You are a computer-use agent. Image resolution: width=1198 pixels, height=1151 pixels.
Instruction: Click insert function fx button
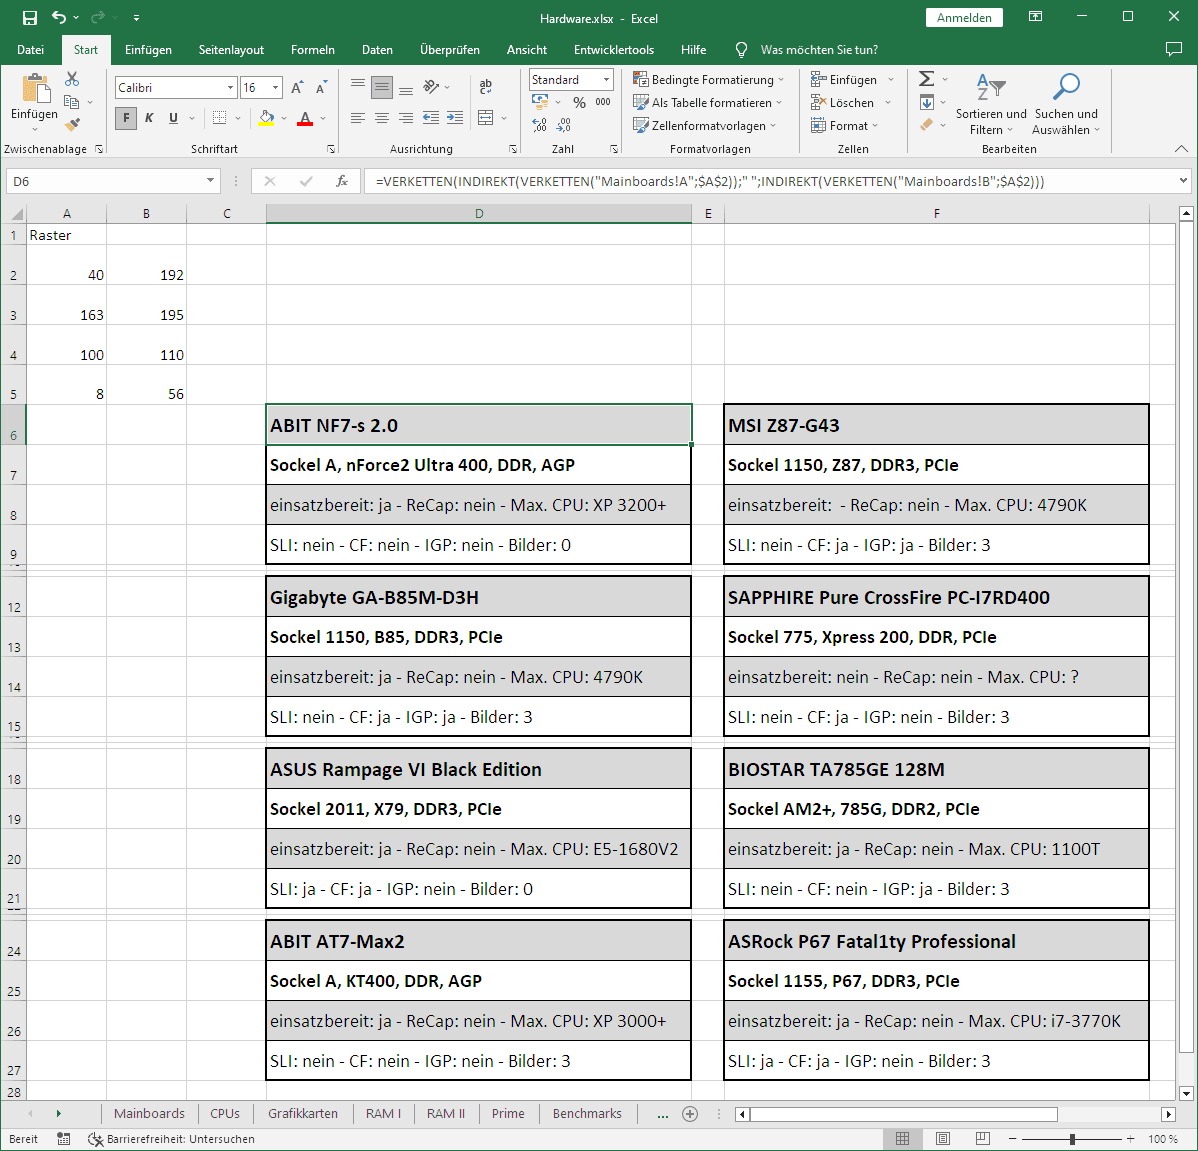[342, 181]
